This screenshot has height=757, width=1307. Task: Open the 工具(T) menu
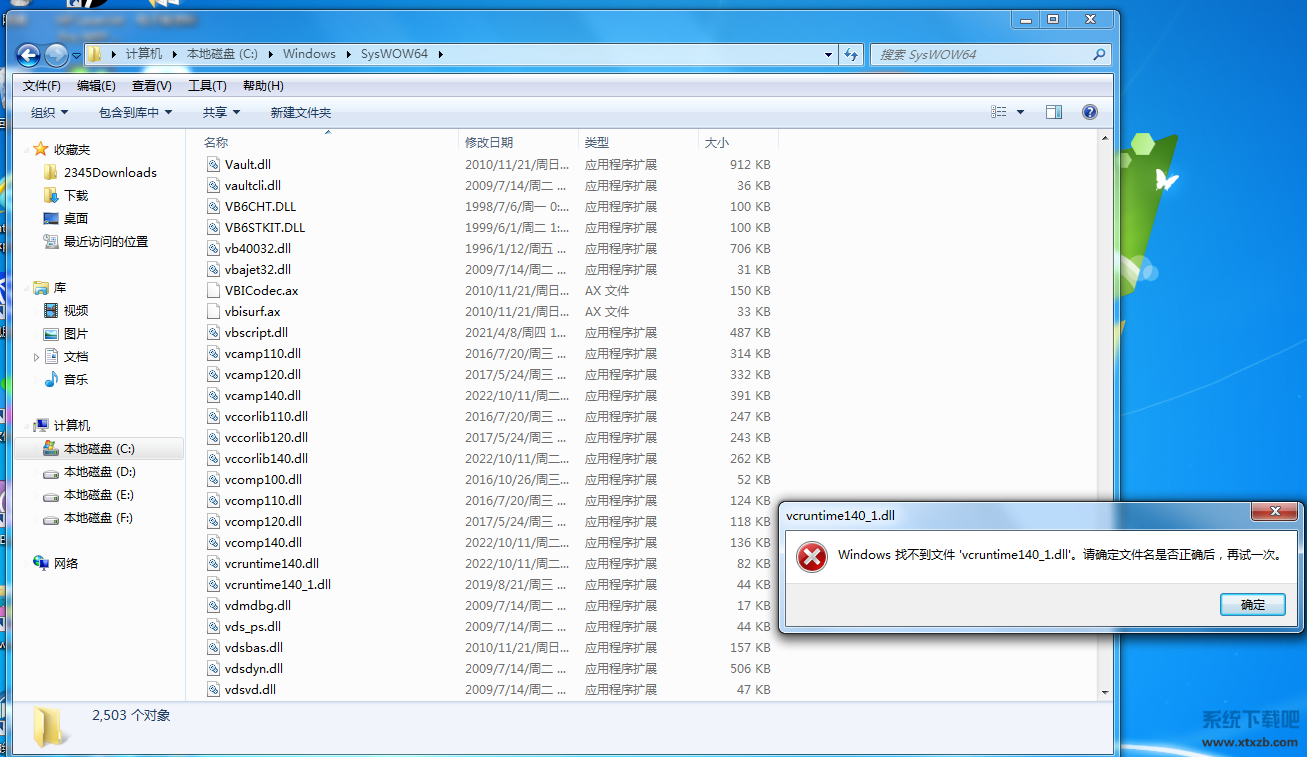(x=207, y=86)
